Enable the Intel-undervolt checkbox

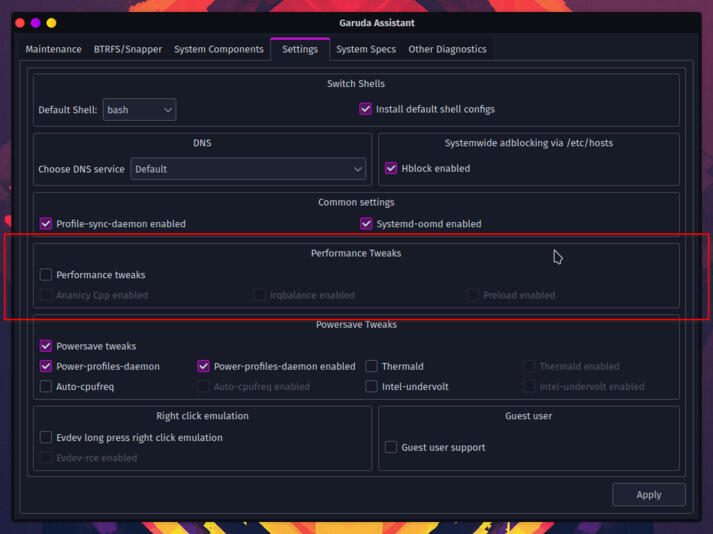click(x=371, y=387)
